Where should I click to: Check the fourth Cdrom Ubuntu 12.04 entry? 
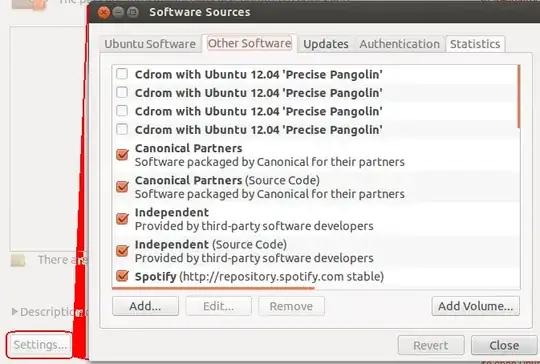pyautogui.click(x=122, y=129)
